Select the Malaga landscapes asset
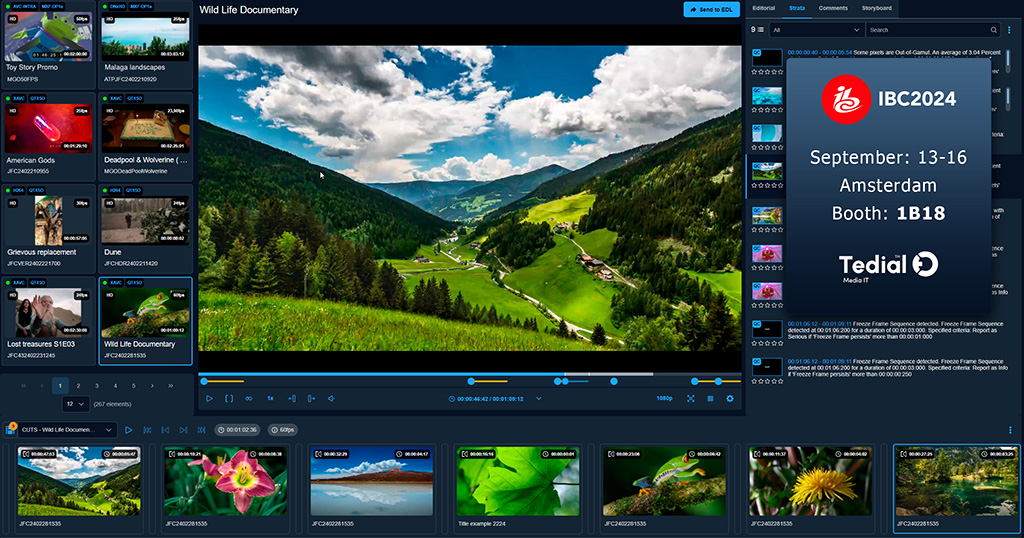The width and height of the screenshot is (1024, 538). click(x=145, y=45)
